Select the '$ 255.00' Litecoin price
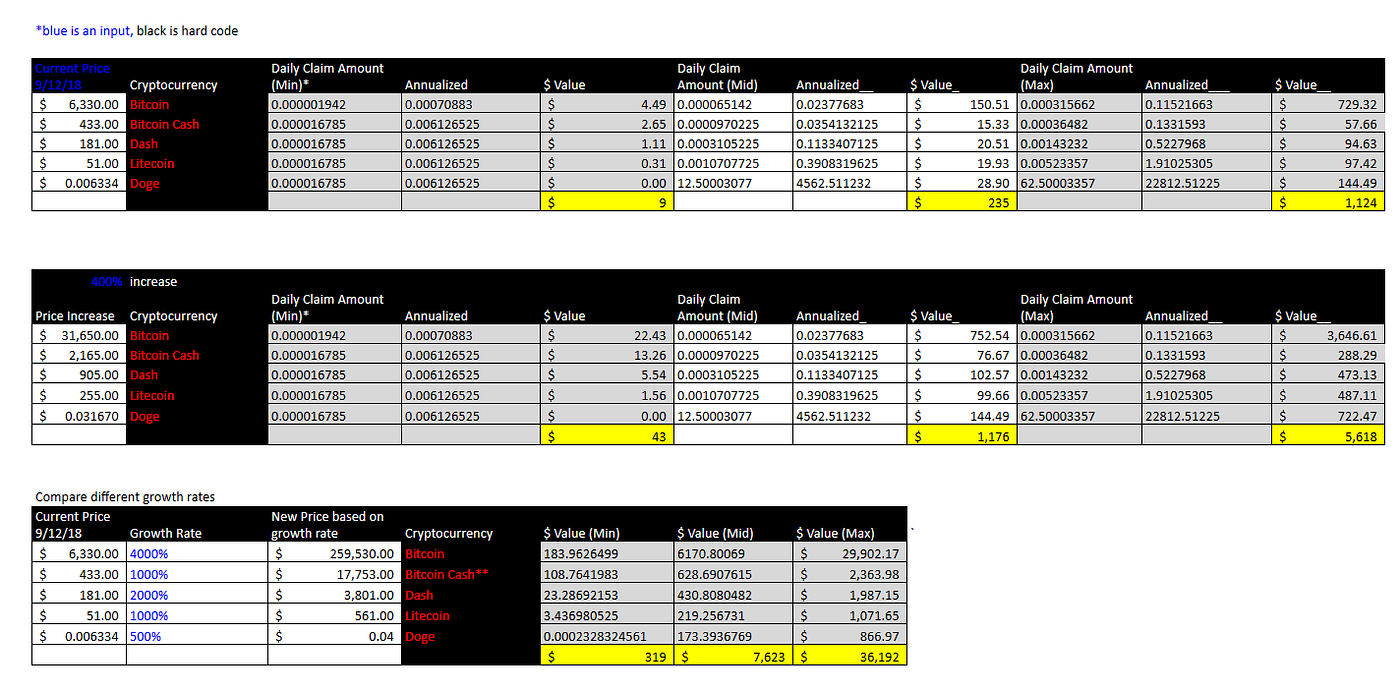The height and width of the screenshot is (685, 1400). click(79, 395)
